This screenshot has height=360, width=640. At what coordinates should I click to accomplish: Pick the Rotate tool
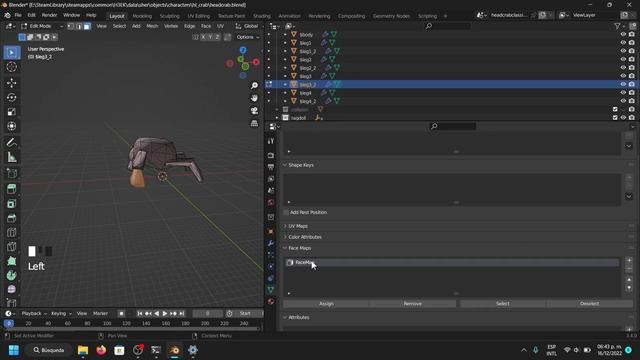point(11,97)
